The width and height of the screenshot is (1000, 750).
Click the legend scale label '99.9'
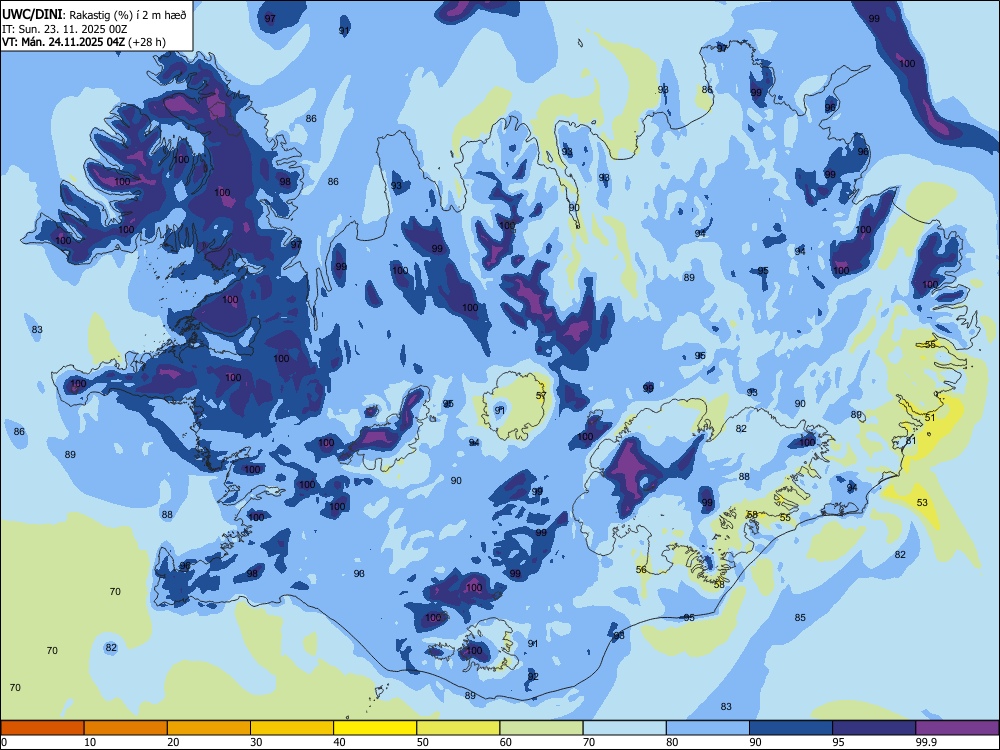(x=926, y=742)
